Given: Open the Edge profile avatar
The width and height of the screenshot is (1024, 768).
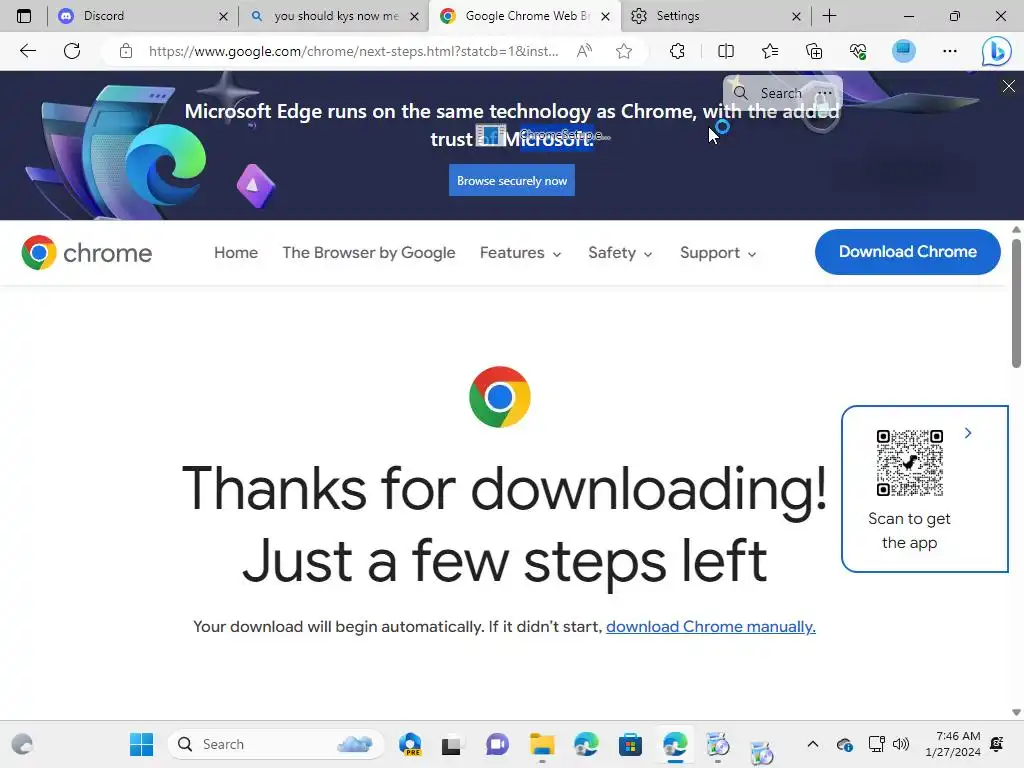Looking at the screenshot, I should click(904, 51).
